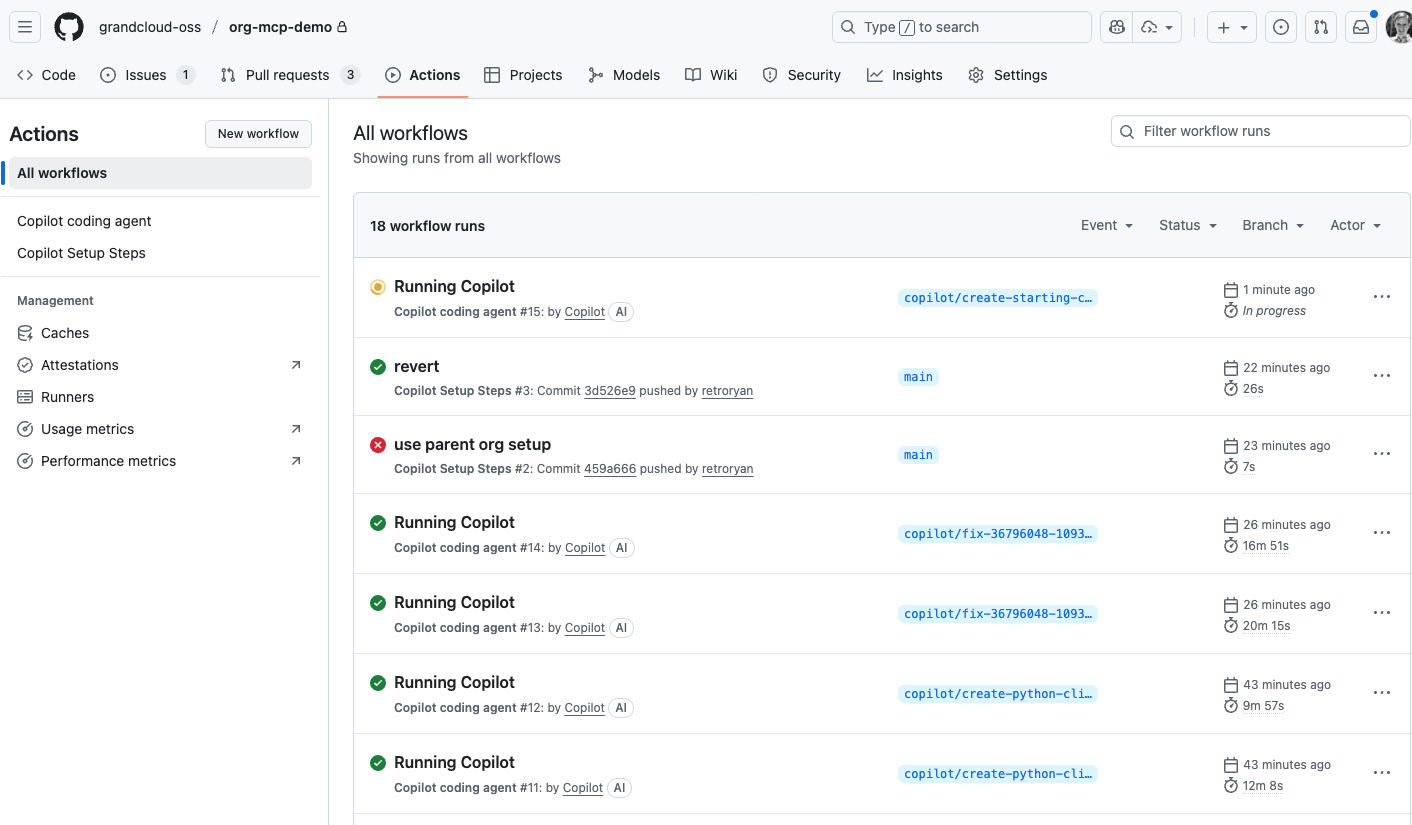
Task: Expand the Status filter dropdown
Action: 1188,225
